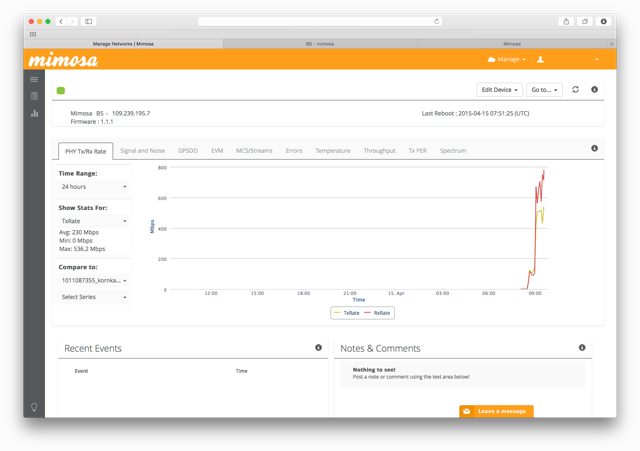
Task: Switch to the Signal and Noise tab
Action: tap(142, 151)
